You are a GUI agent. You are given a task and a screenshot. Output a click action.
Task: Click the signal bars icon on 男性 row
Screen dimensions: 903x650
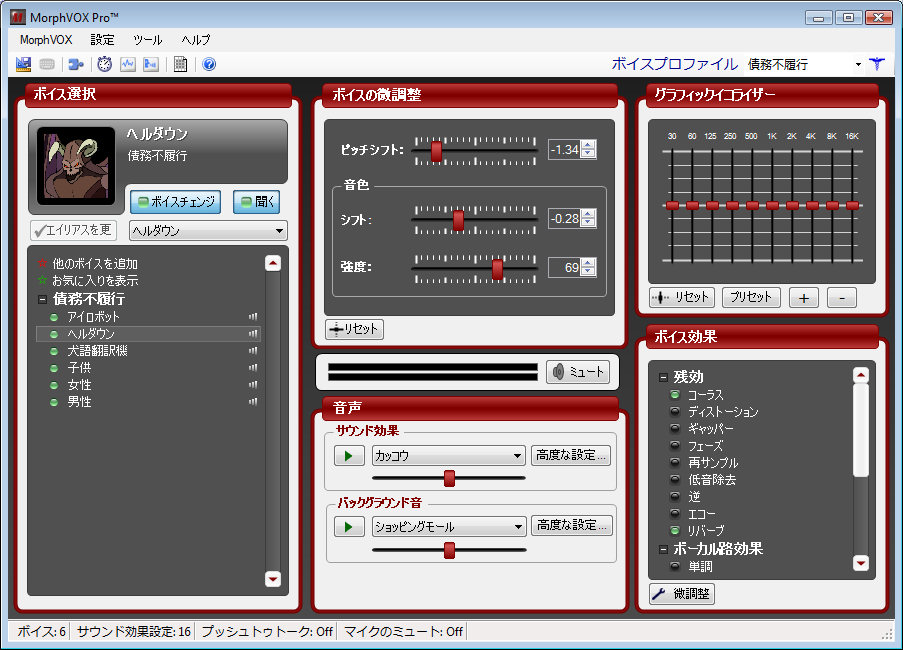253,402
